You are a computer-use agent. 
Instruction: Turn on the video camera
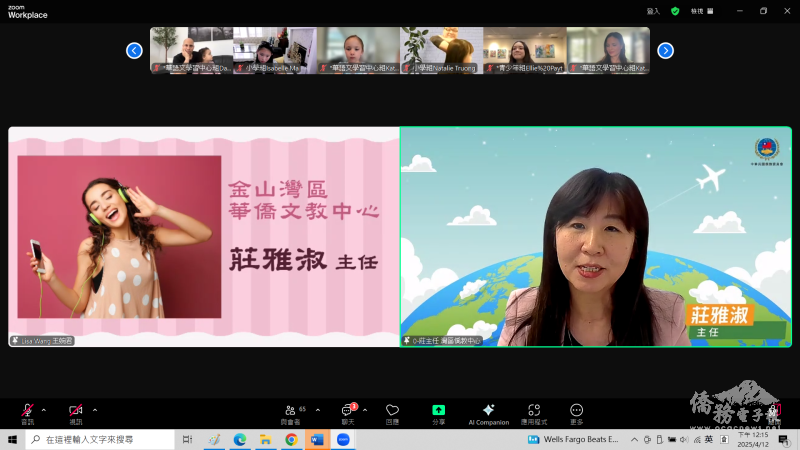[x=75, y=411]
